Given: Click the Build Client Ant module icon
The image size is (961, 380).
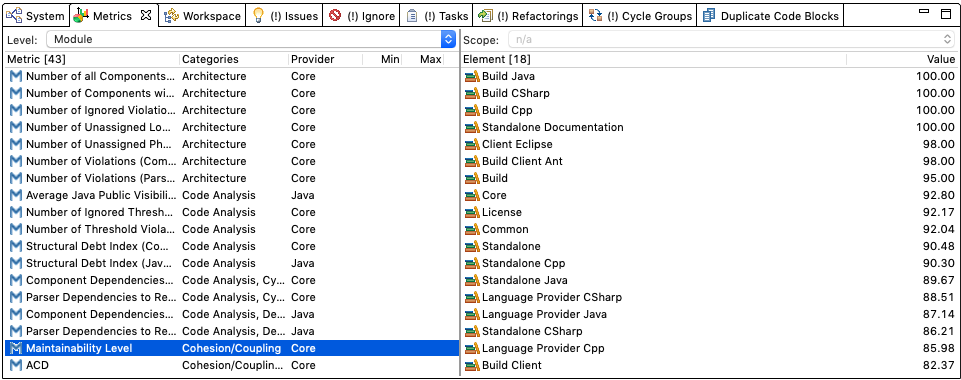Looking at the screenshot, I should pos(471,161).
